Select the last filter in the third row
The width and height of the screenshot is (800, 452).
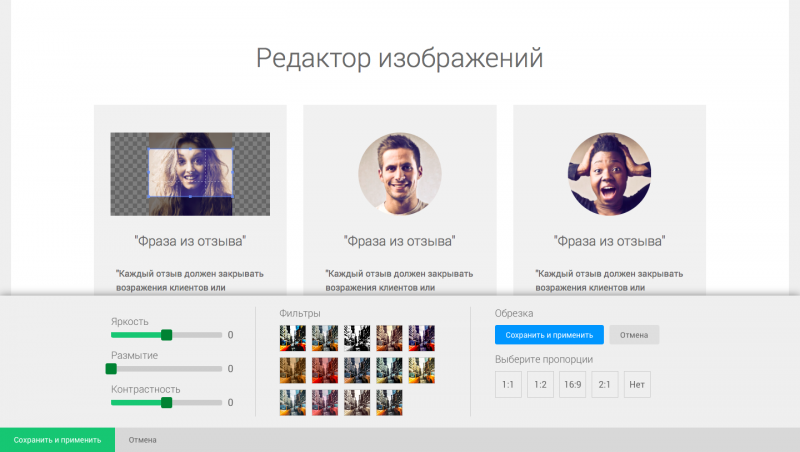(x=389, y=402)
